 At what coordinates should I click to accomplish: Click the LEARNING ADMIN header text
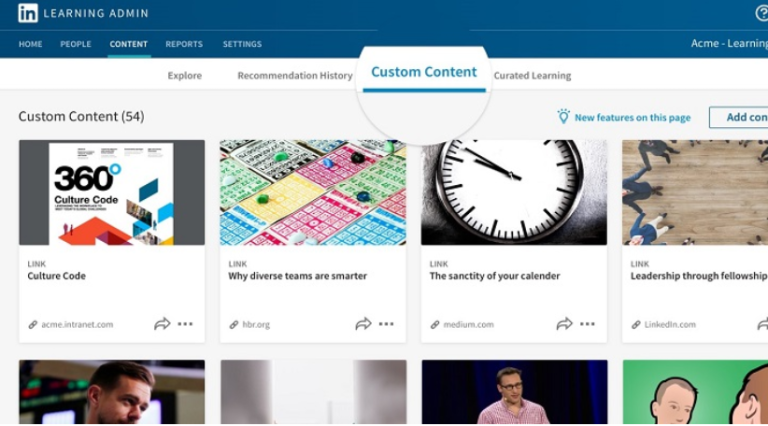click(x=96, y=13)
